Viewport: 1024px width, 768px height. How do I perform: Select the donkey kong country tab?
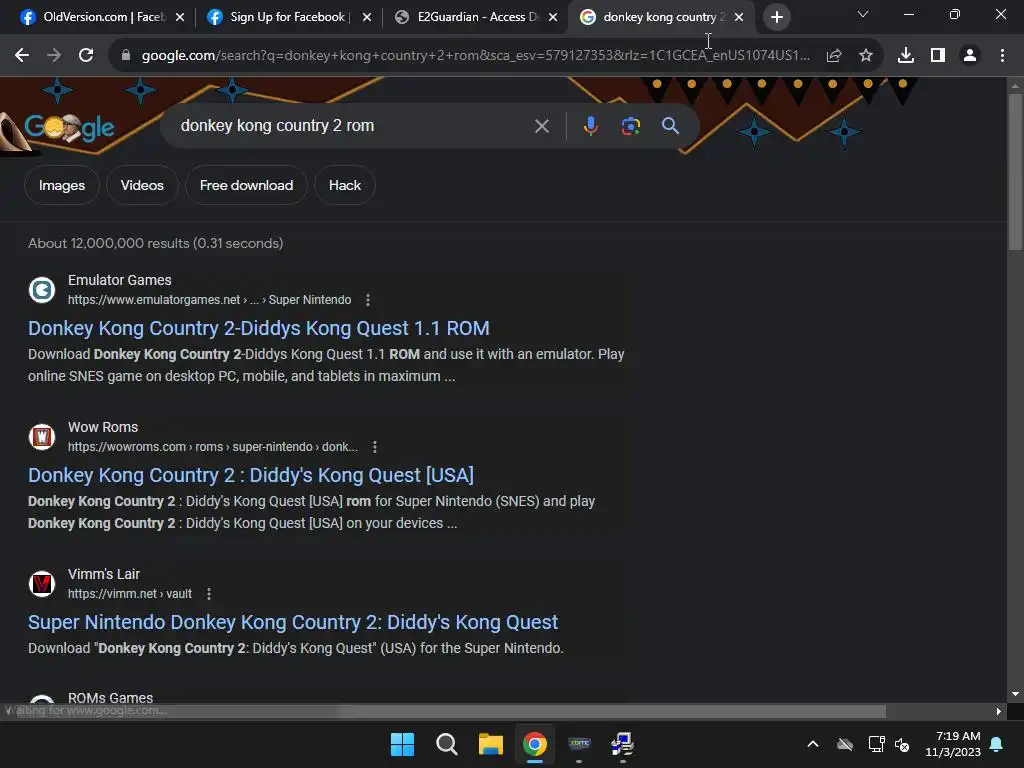[660, 17]
